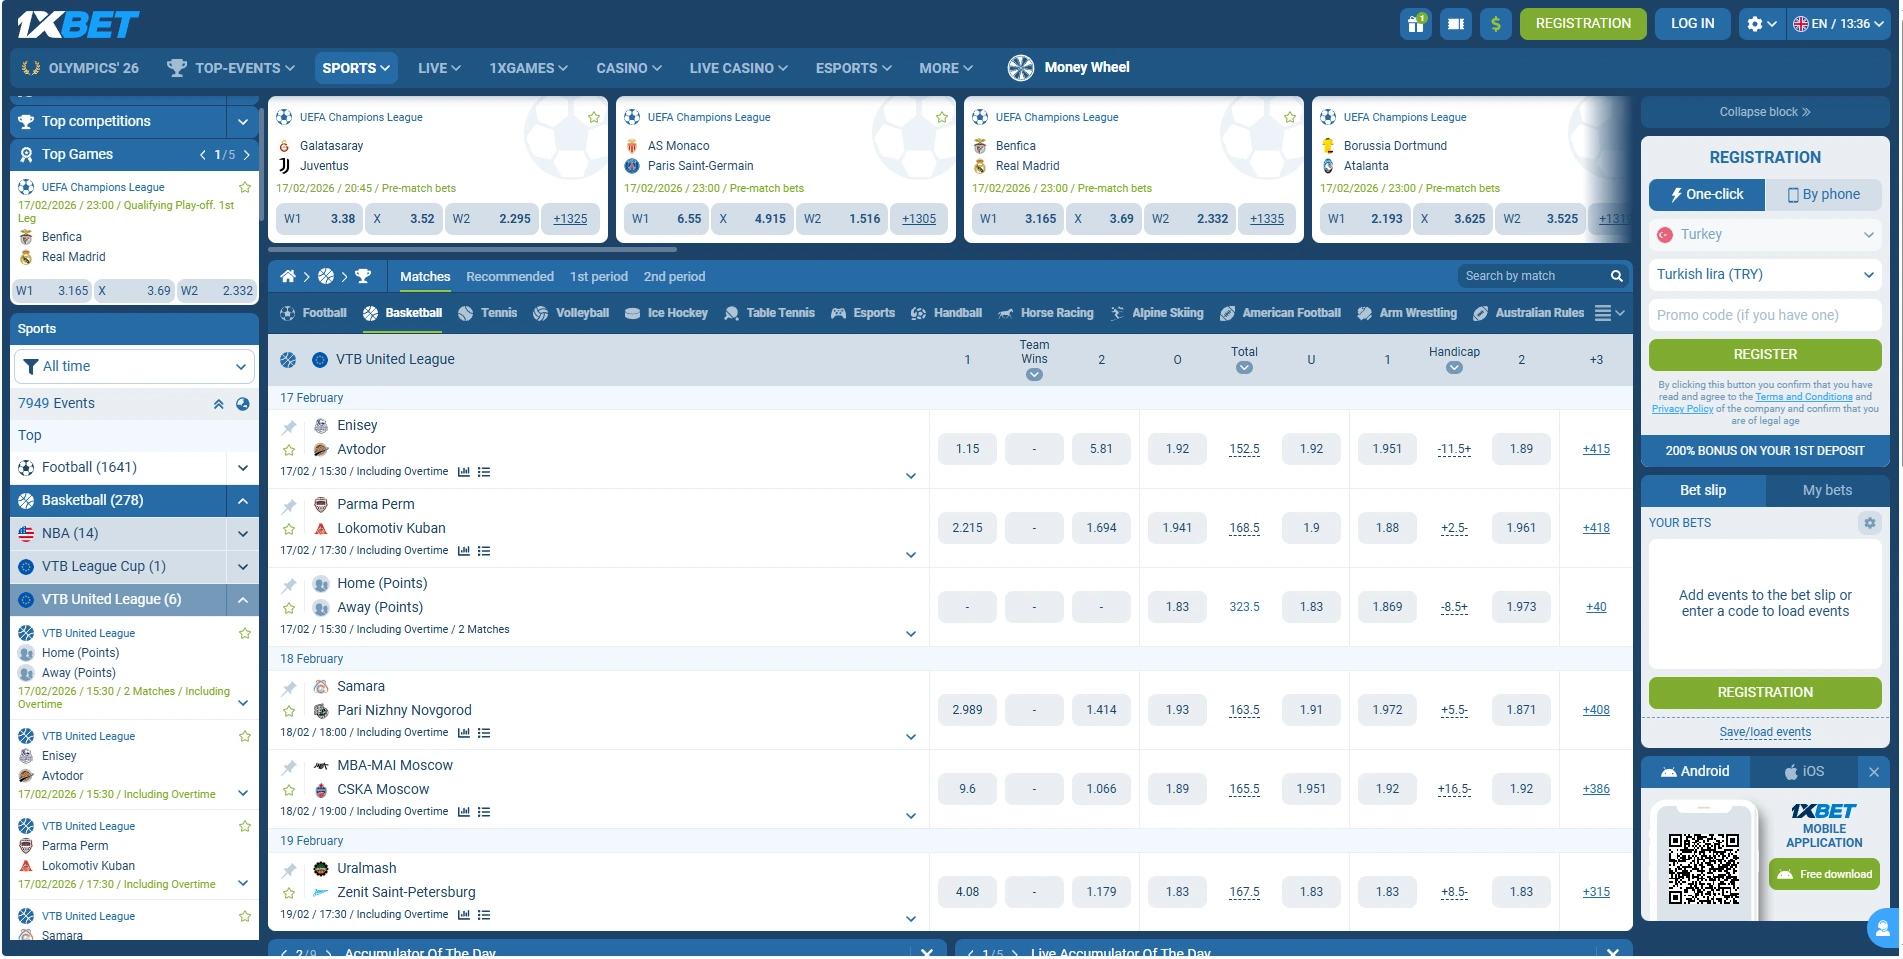Image resolution: width=1903 pixels, height=959 pixels.
Task: Switch to the My bets tab
Action: tap(1826, 490)
